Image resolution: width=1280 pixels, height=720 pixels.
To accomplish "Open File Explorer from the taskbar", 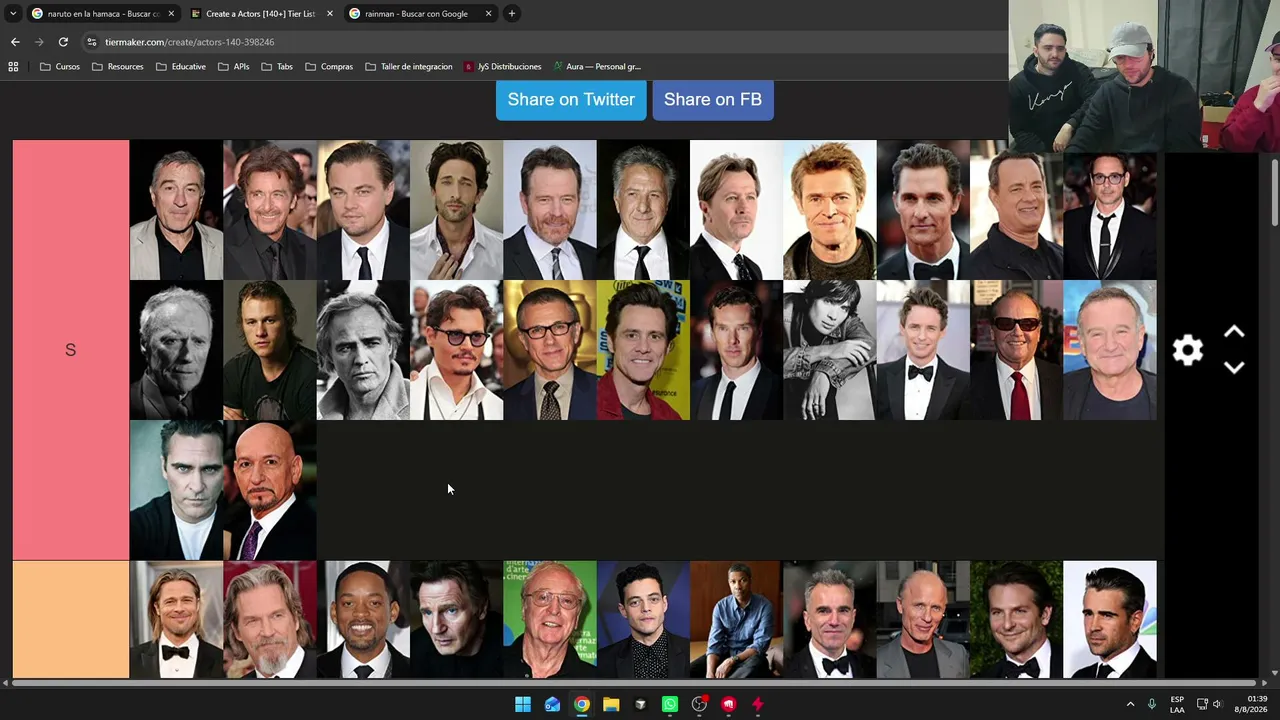I will click(x=611, y=704).
